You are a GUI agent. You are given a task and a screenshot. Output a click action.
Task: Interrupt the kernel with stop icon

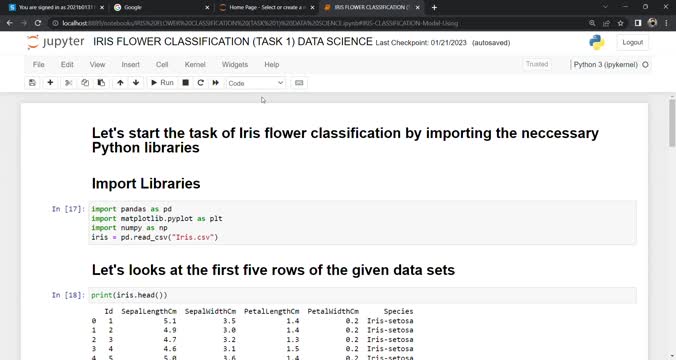185,83
